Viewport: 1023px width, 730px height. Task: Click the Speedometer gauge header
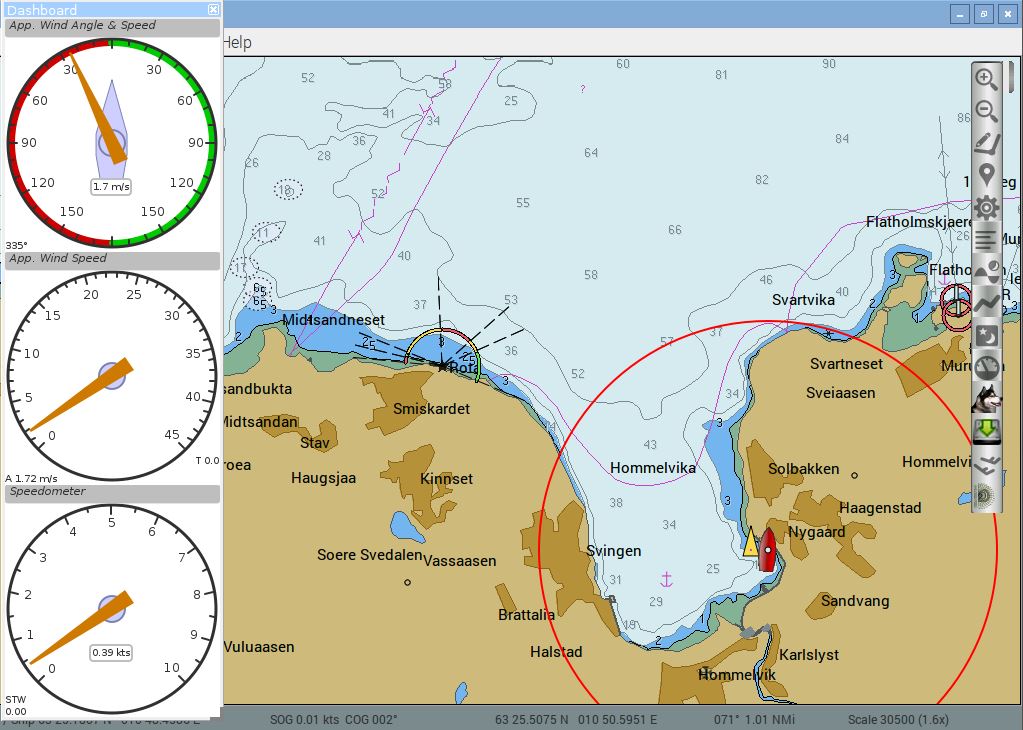coord(112,493)
